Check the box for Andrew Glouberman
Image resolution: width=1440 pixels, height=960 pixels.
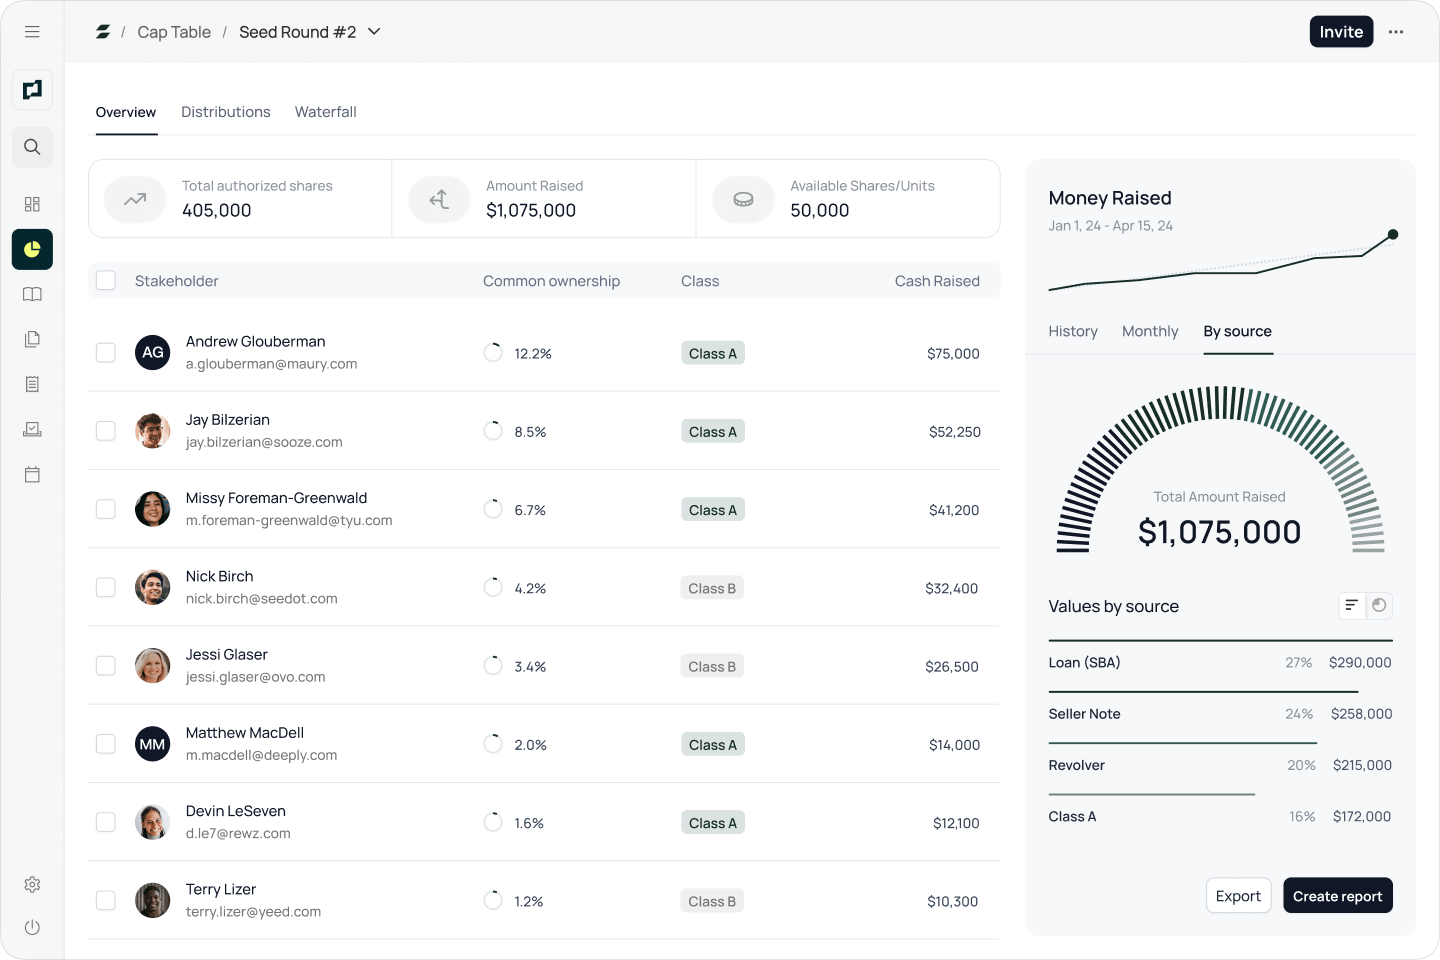pyautogui.click(x=106, y=353)
